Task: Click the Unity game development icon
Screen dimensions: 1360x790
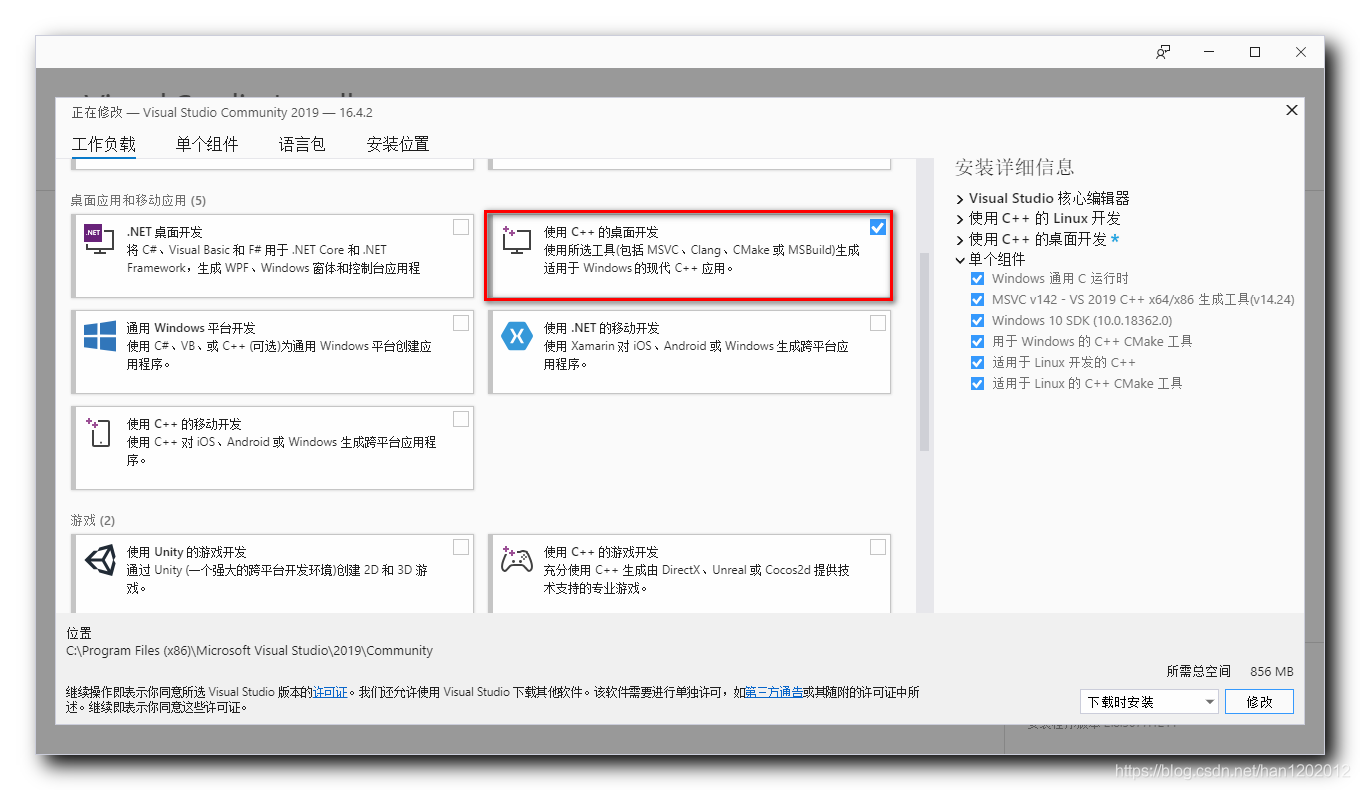Action: click(99, 560)
